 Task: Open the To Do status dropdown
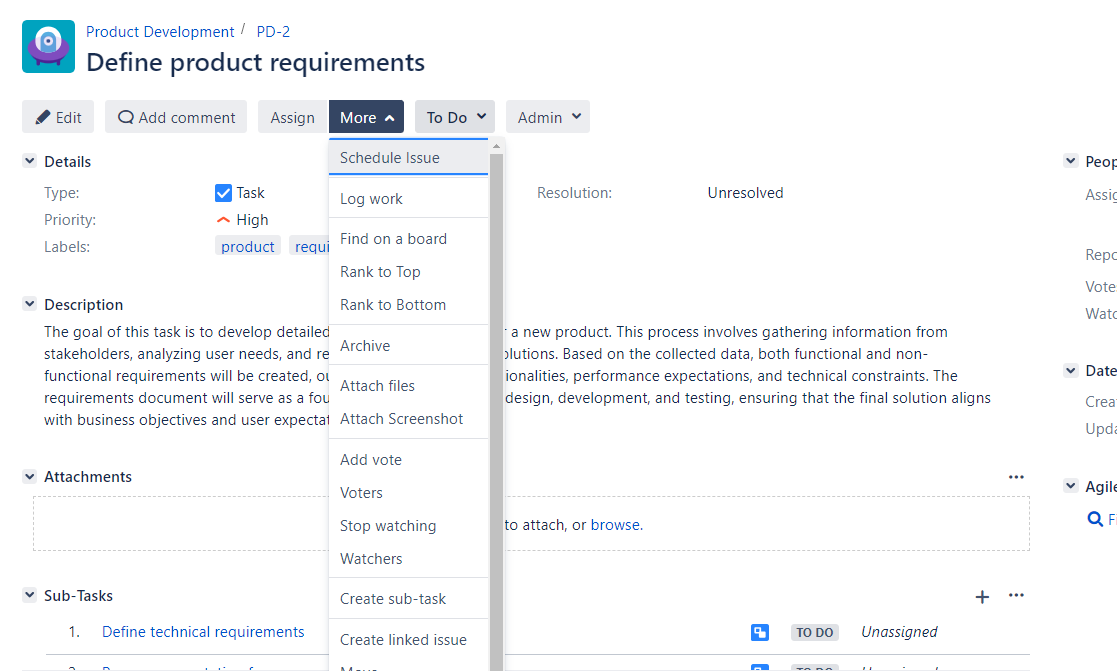[x=455, y=117]
